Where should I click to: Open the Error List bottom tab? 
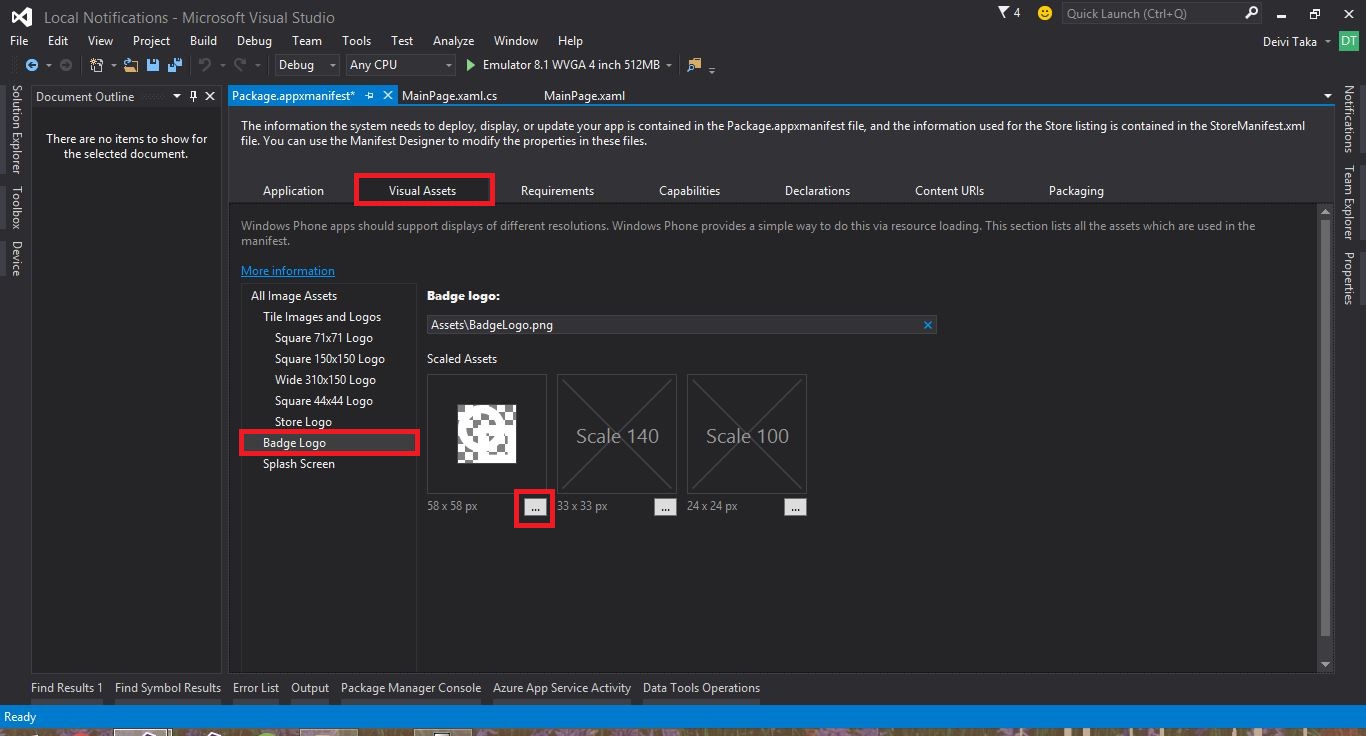point(256,688)
